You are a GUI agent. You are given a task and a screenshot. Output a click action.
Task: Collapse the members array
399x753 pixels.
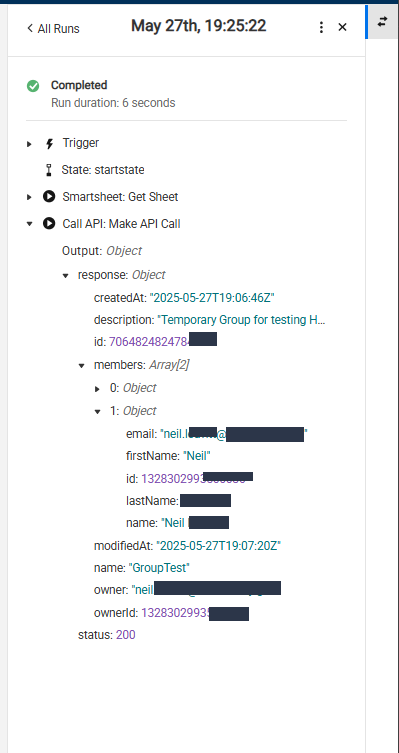pos(82,365)
